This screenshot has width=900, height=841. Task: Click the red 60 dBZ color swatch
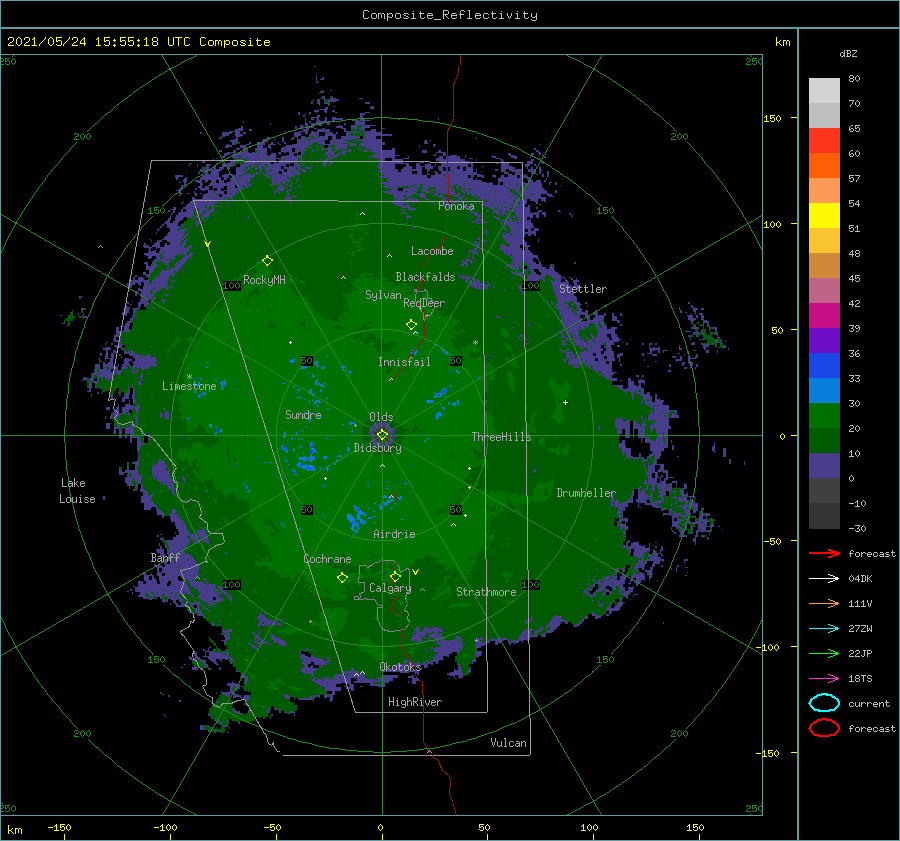click(824, 141)
